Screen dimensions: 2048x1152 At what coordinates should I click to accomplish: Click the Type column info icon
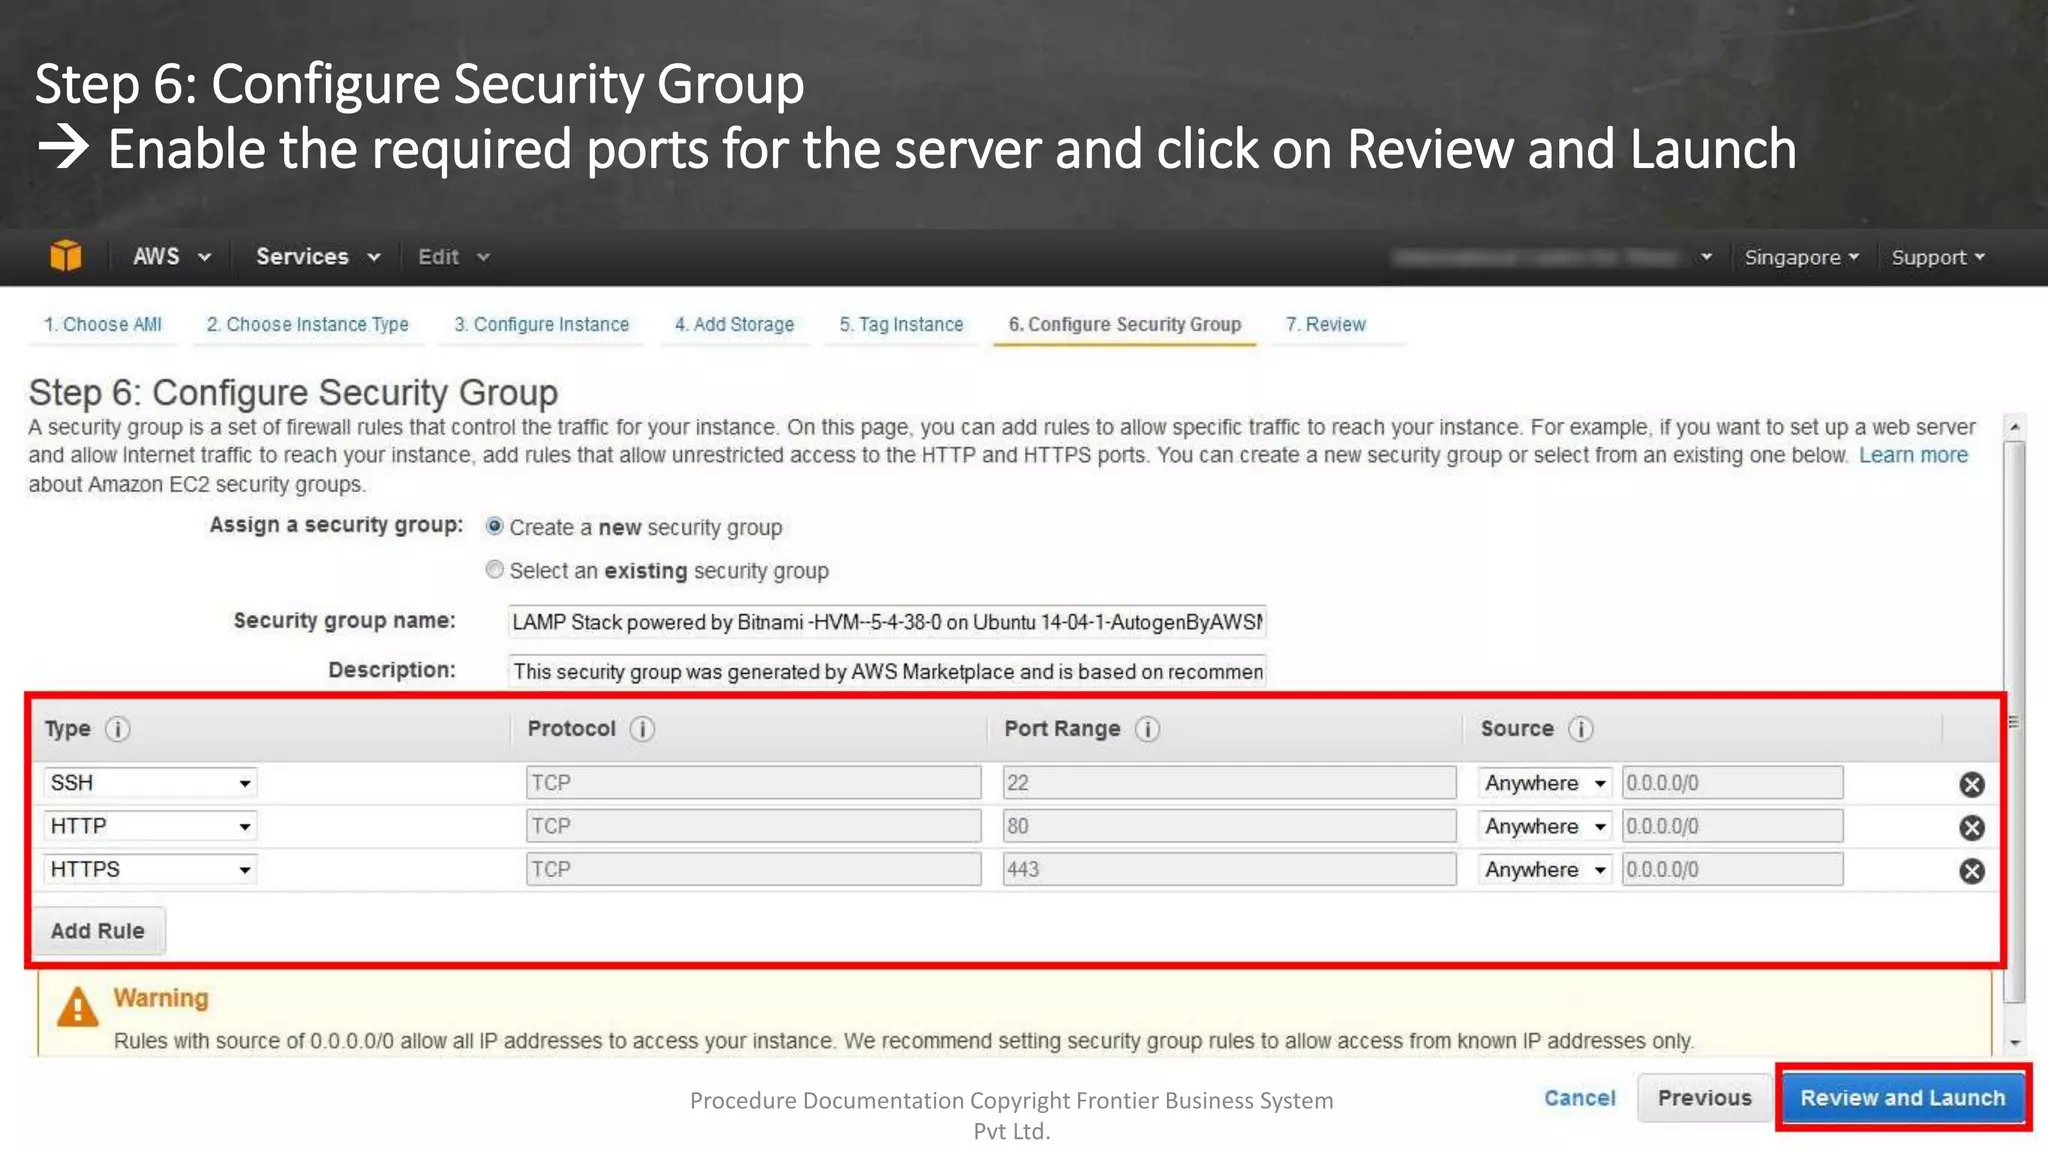[x=118, y=729]
